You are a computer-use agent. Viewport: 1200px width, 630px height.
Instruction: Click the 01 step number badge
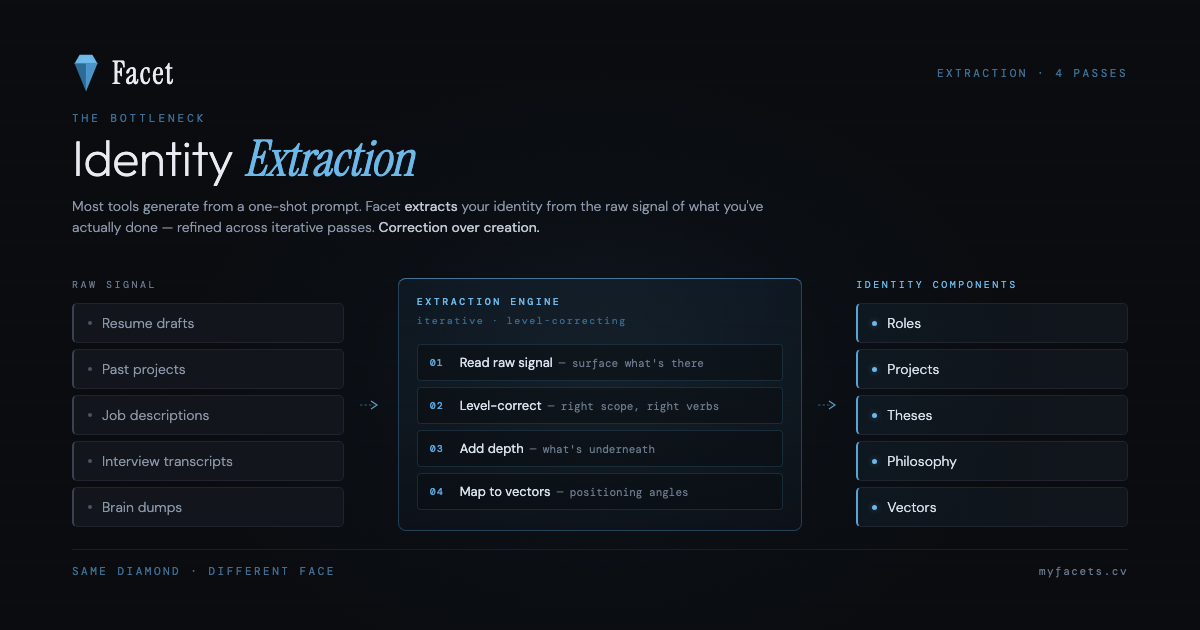tap(436, 363)
